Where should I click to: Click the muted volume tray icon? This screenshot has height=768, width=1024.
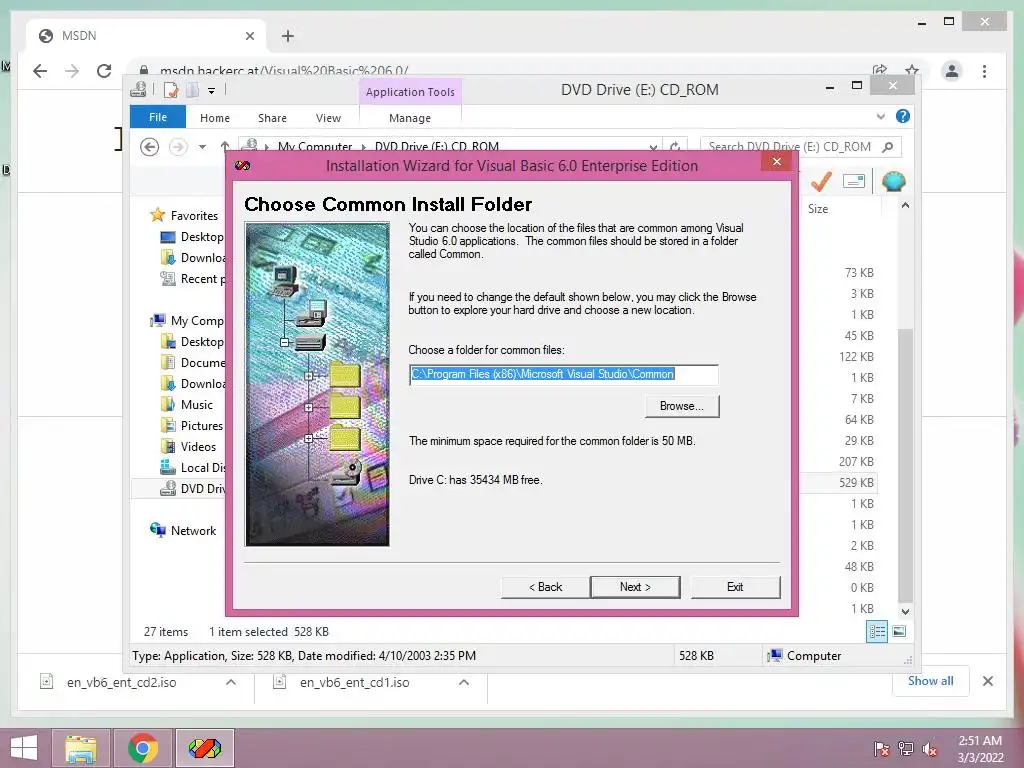pos(929,749)
